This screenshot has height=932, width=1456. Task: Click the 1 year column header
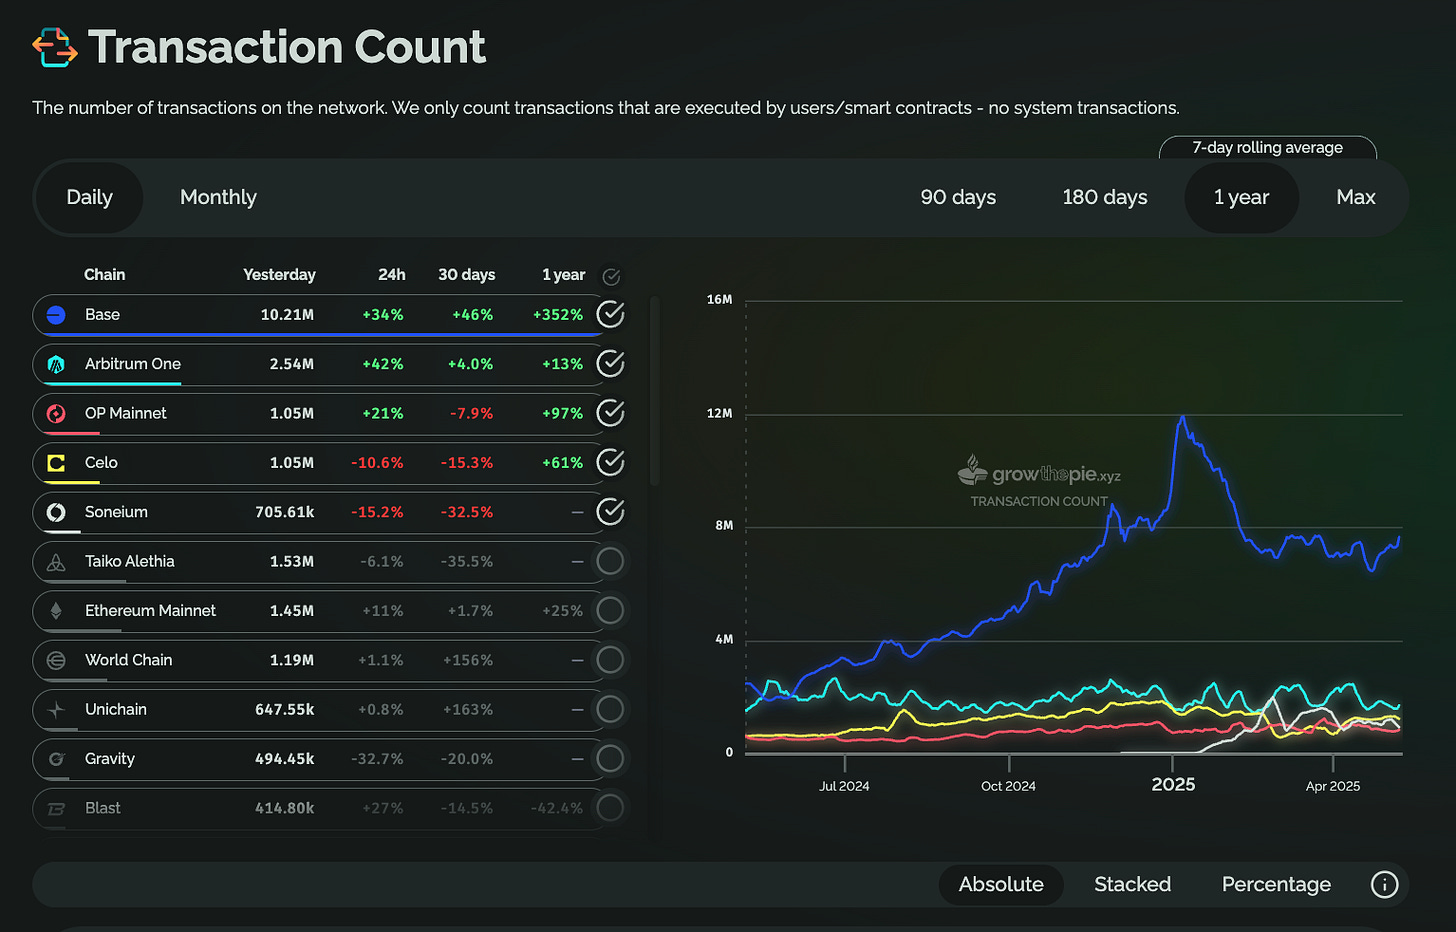tap(563, 274)
